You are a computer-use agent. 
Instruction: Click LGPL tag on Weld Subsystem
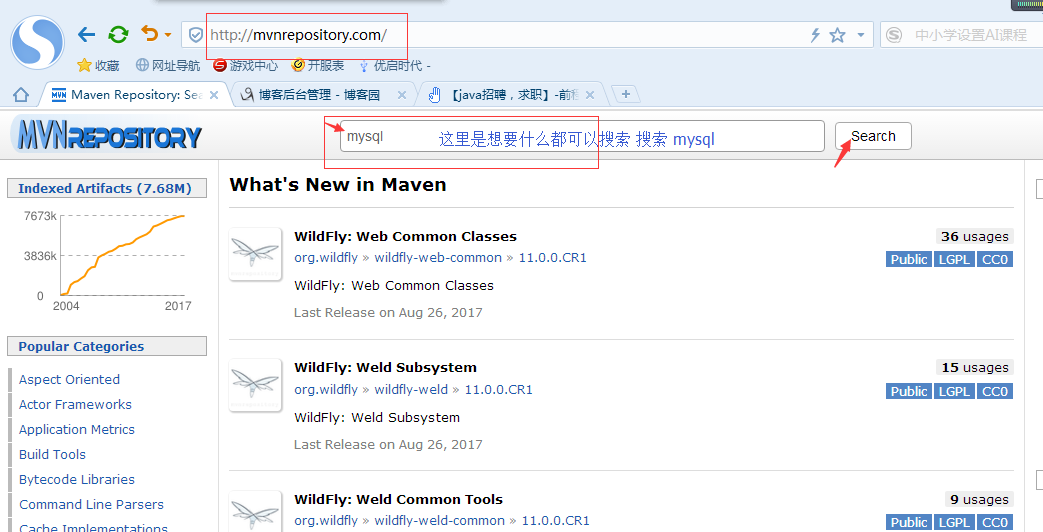coord(955,391)
